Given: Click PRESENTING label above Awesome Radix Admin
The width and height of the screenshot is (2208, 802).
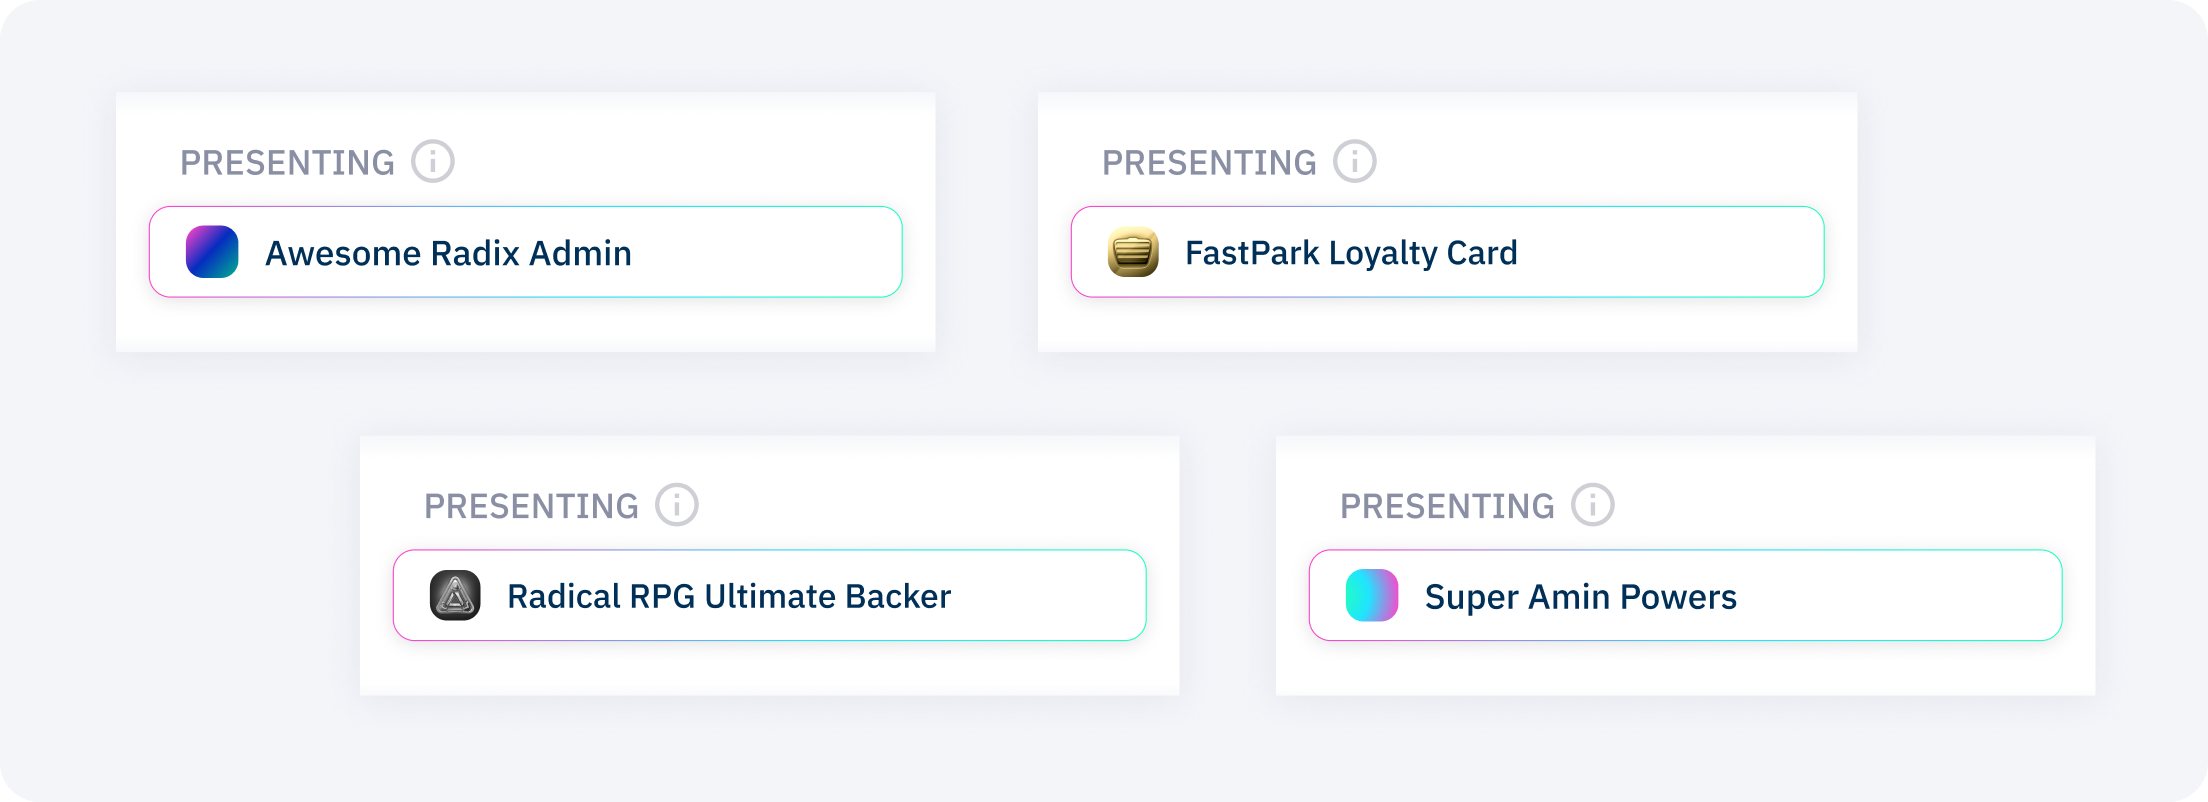Looking at the screenshot, I should pos(287,163).
